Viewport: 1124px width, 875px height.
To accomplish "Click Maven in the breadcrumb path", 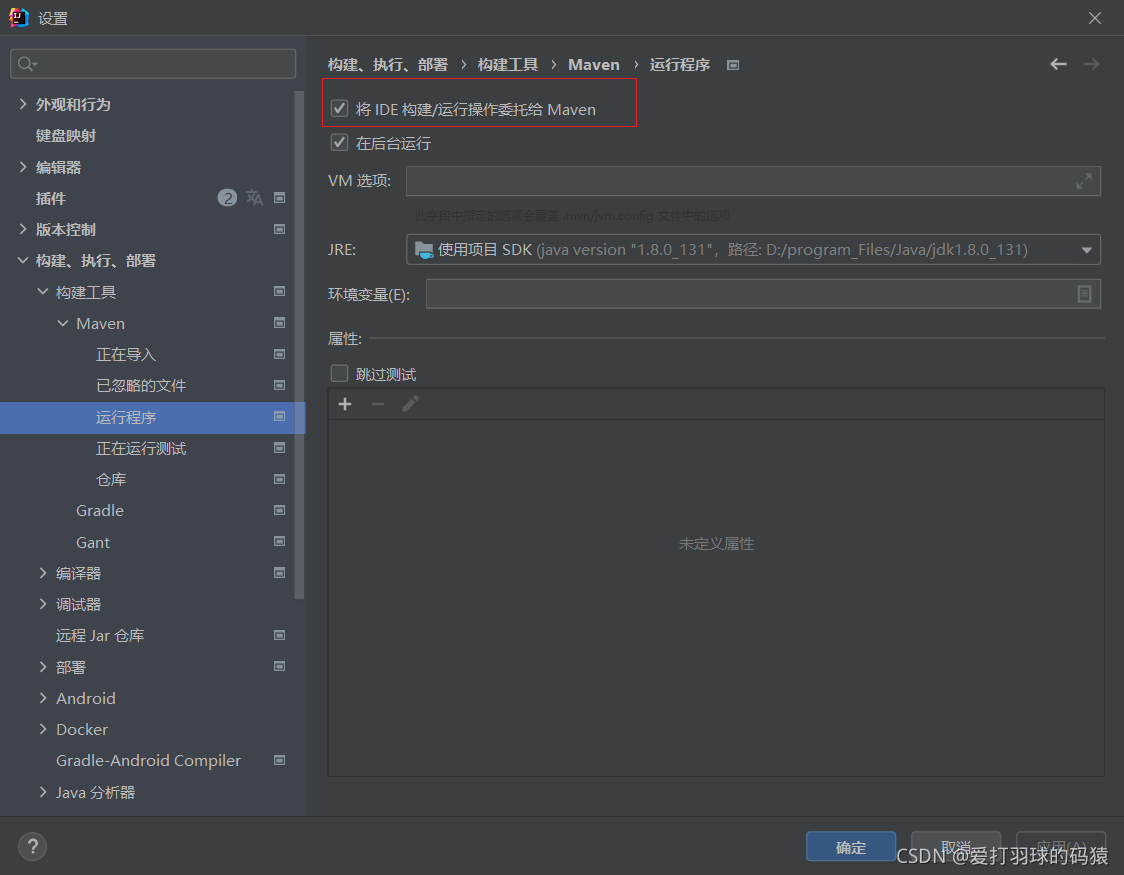I will 594,64.
